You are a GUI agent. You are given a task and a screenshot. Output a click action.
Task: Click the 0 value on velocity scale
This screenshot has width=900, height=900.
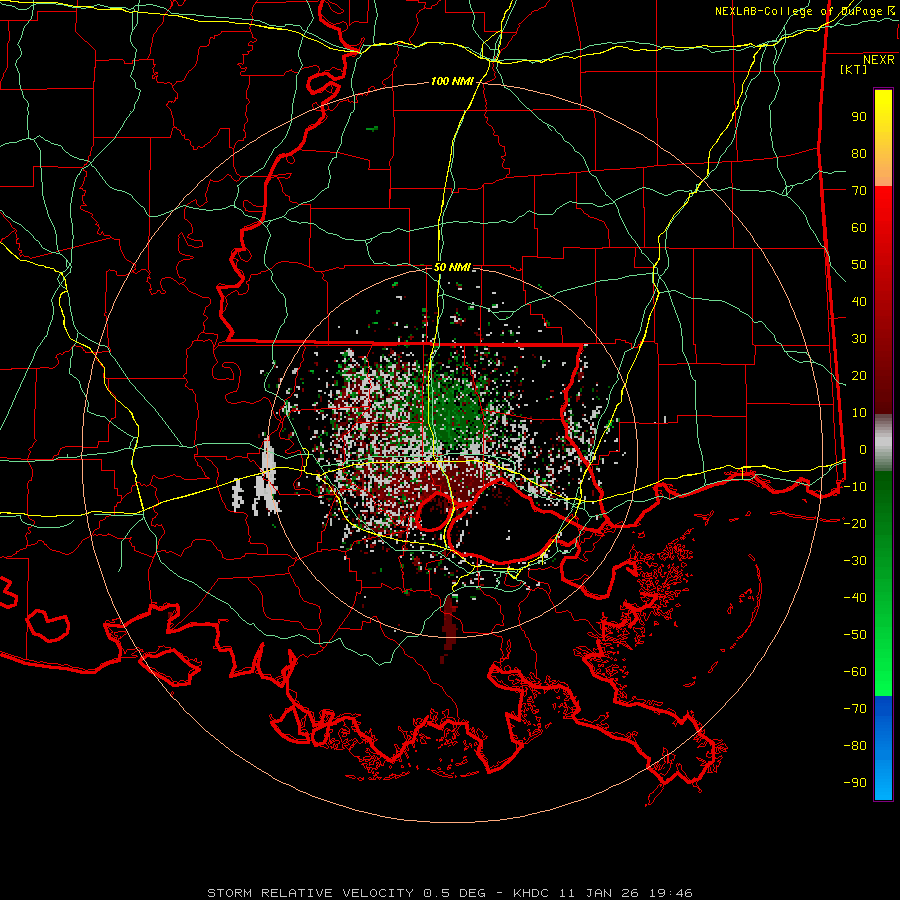click(x=863, y=450)
